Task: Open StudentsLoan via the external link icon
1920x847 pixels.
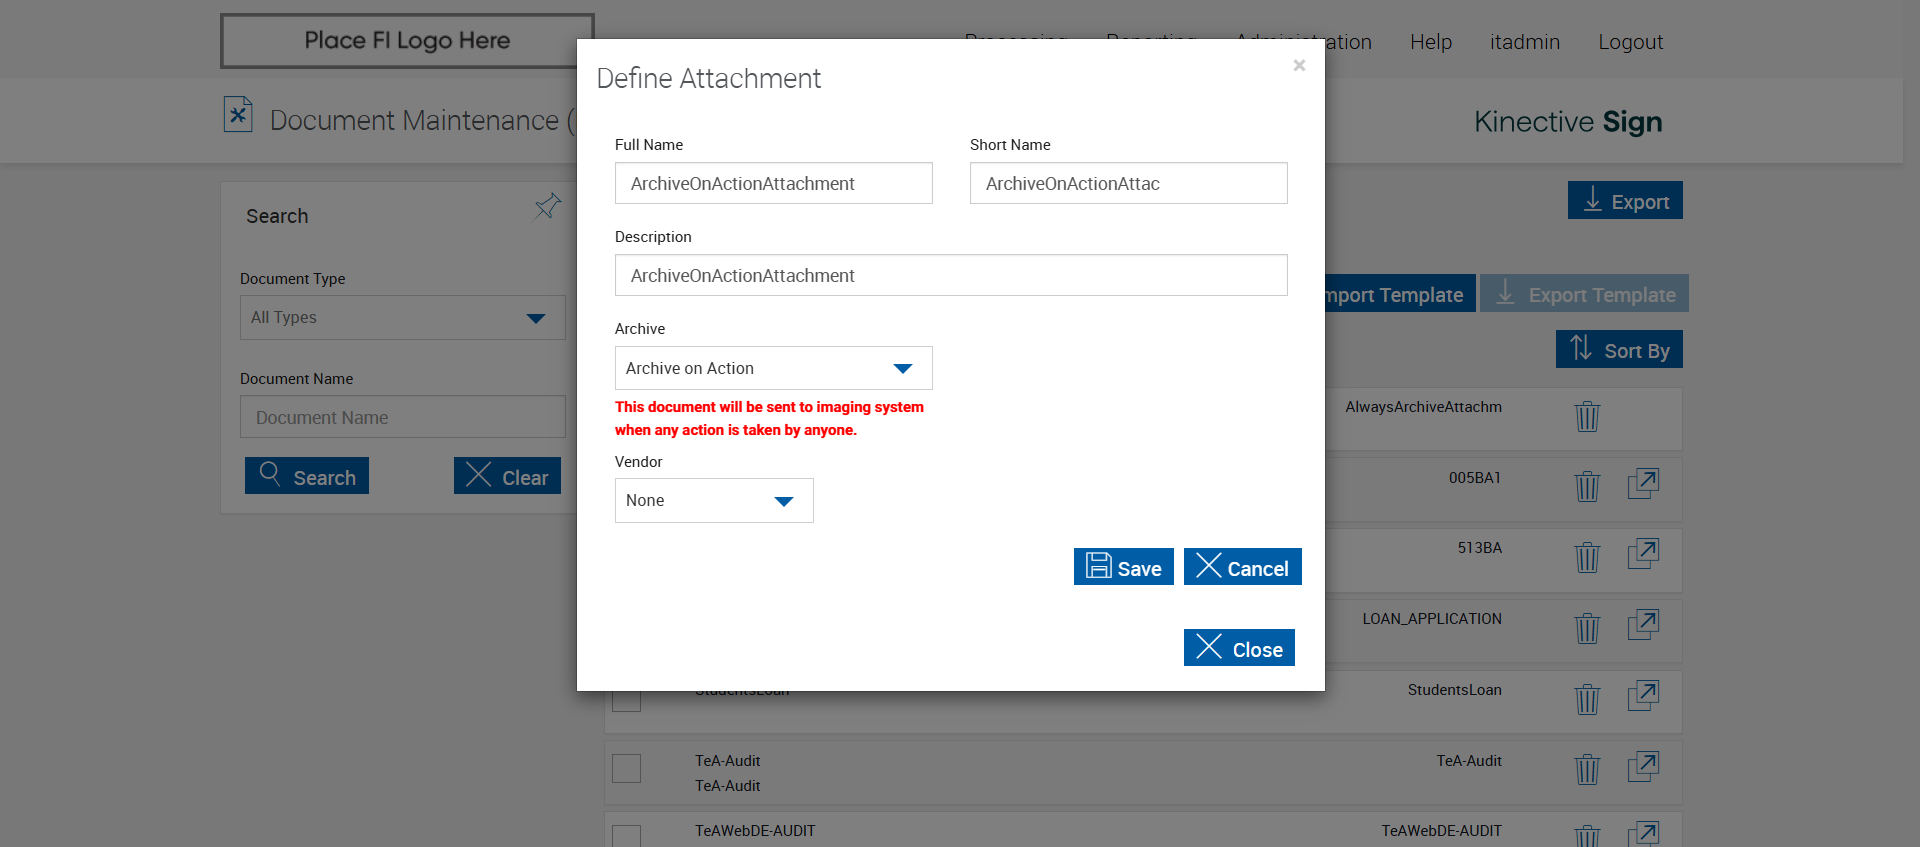Action: click(x=1643, y=696)
